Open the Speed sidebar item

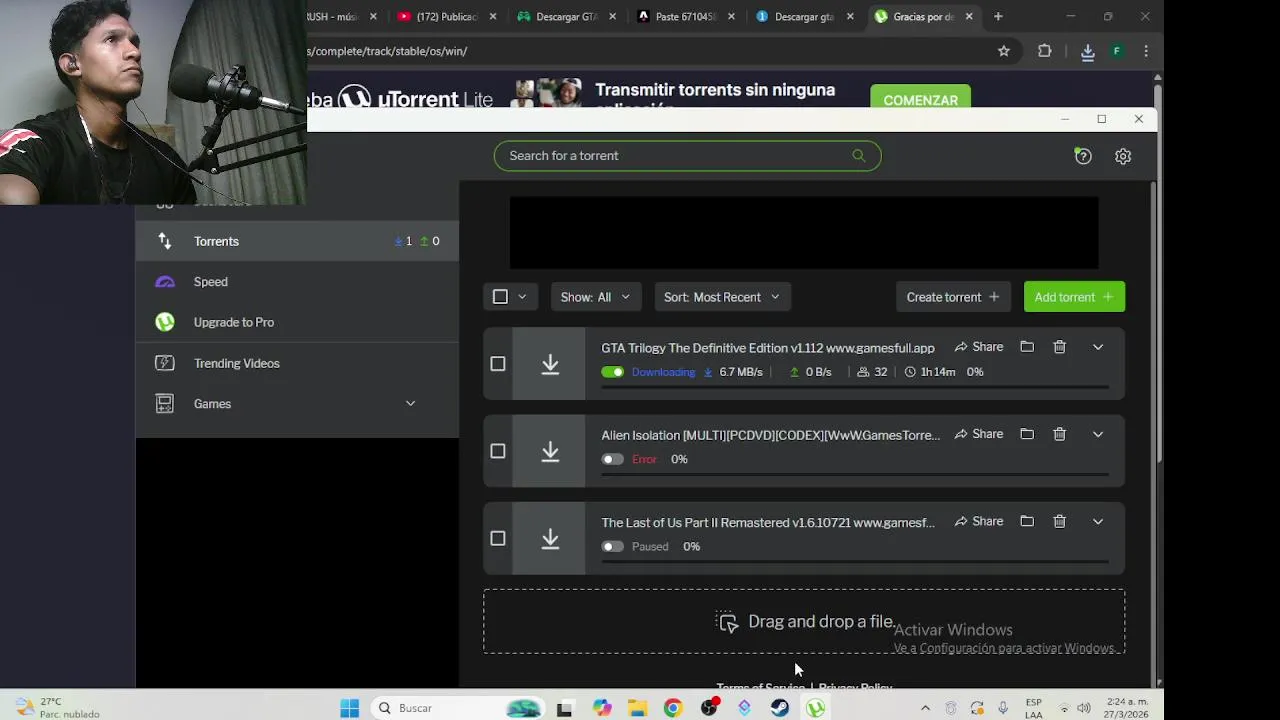pyautogui.click(x=297, y=282)
